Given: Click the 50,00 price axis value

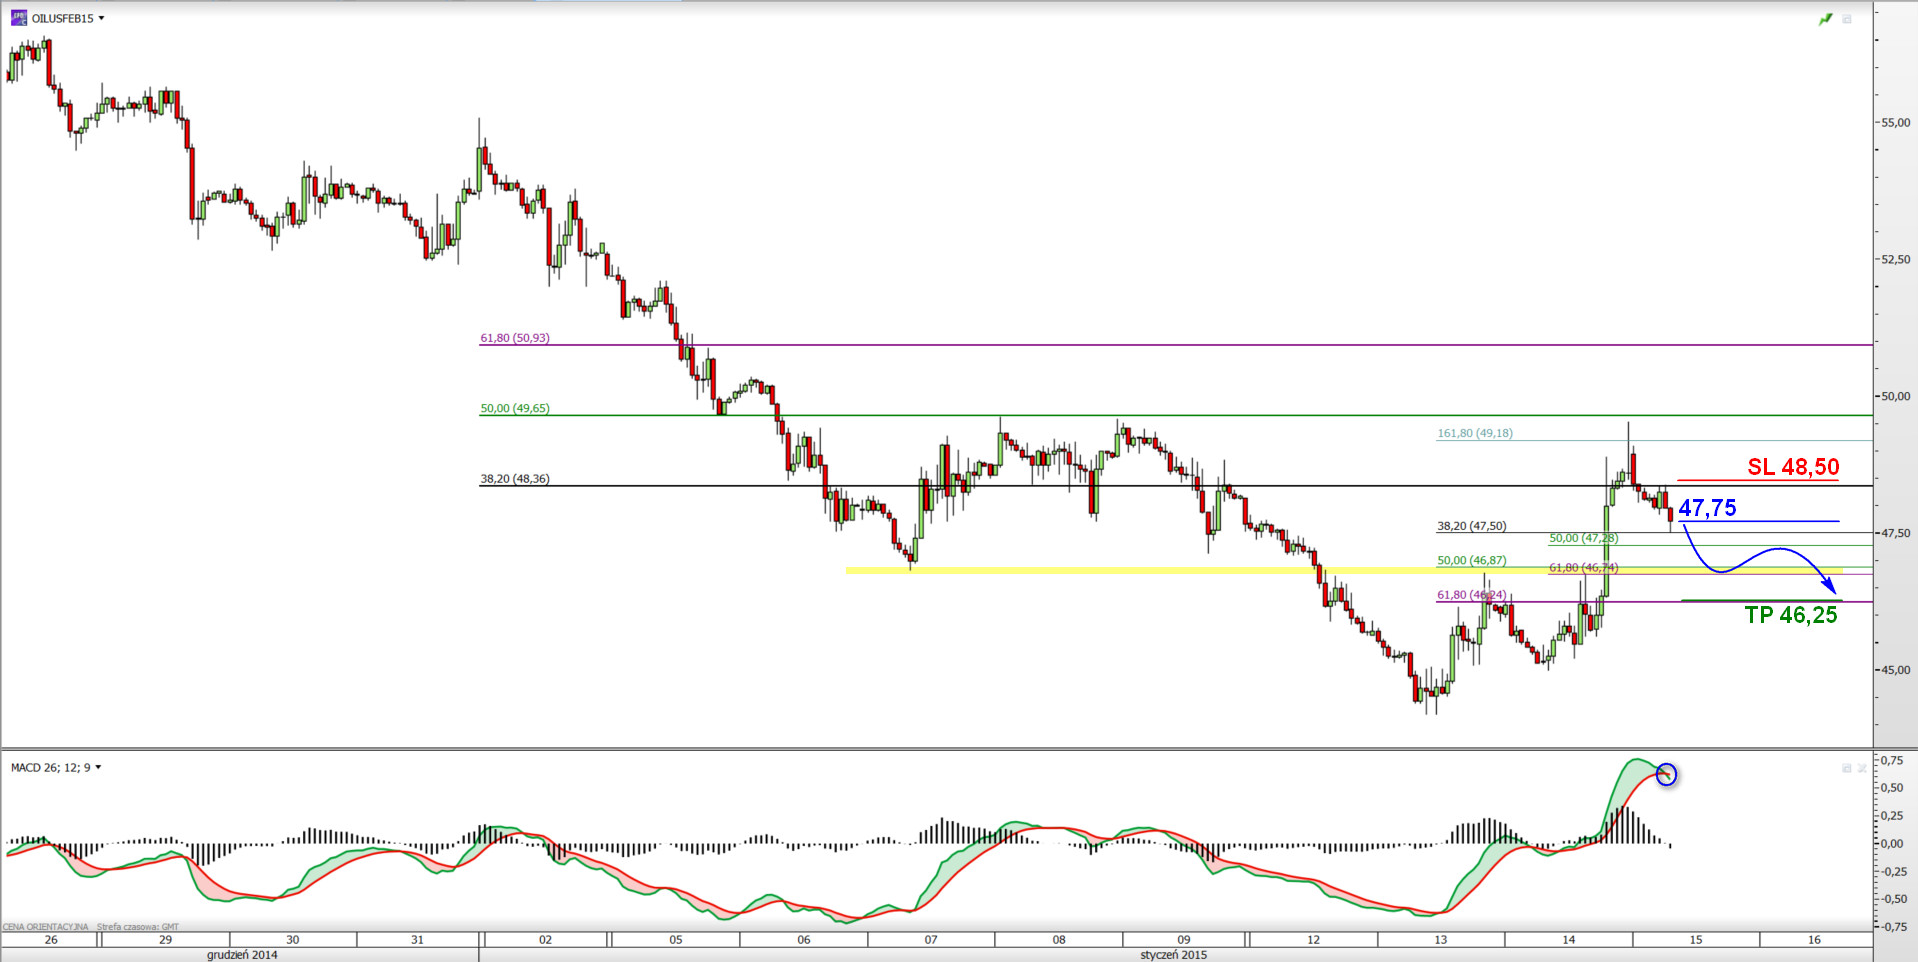Looking at the screenshot, I should pyautogui.click(x=1895, y=397).
